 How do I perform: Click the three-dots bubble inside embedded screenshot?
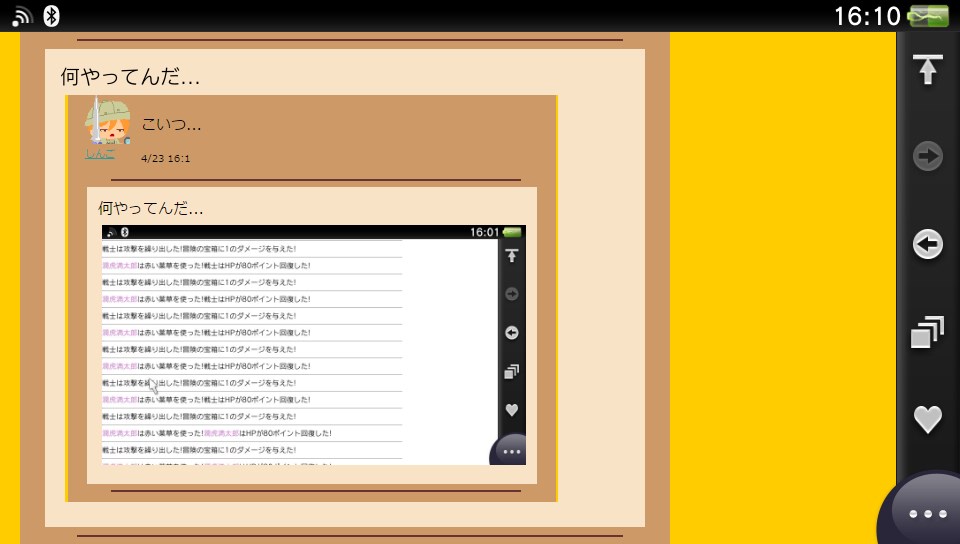(511, 451)
